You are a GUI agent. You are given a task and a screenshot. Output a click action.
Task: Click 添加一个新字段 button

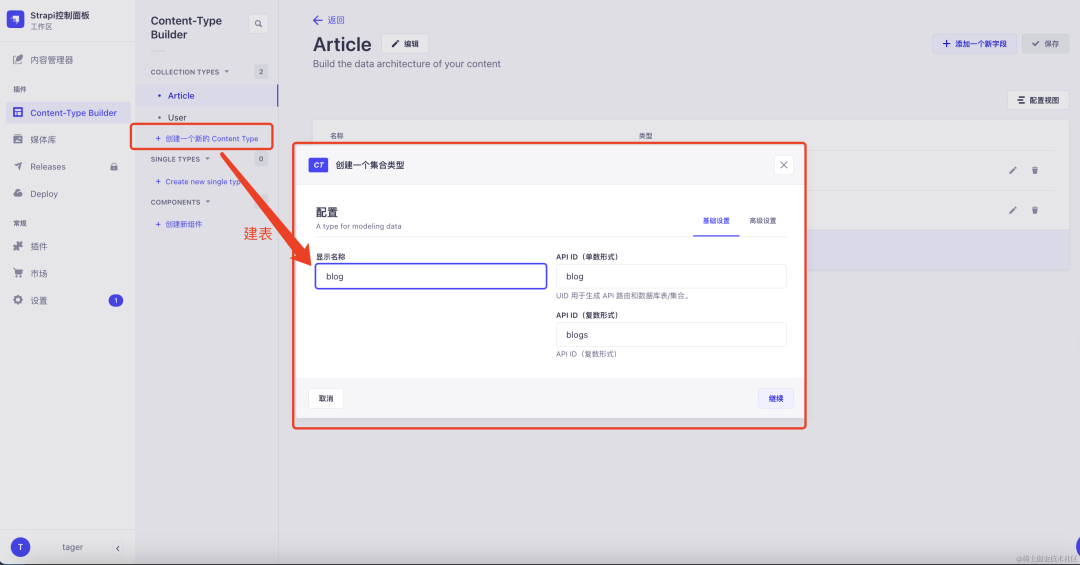point(975,43)
